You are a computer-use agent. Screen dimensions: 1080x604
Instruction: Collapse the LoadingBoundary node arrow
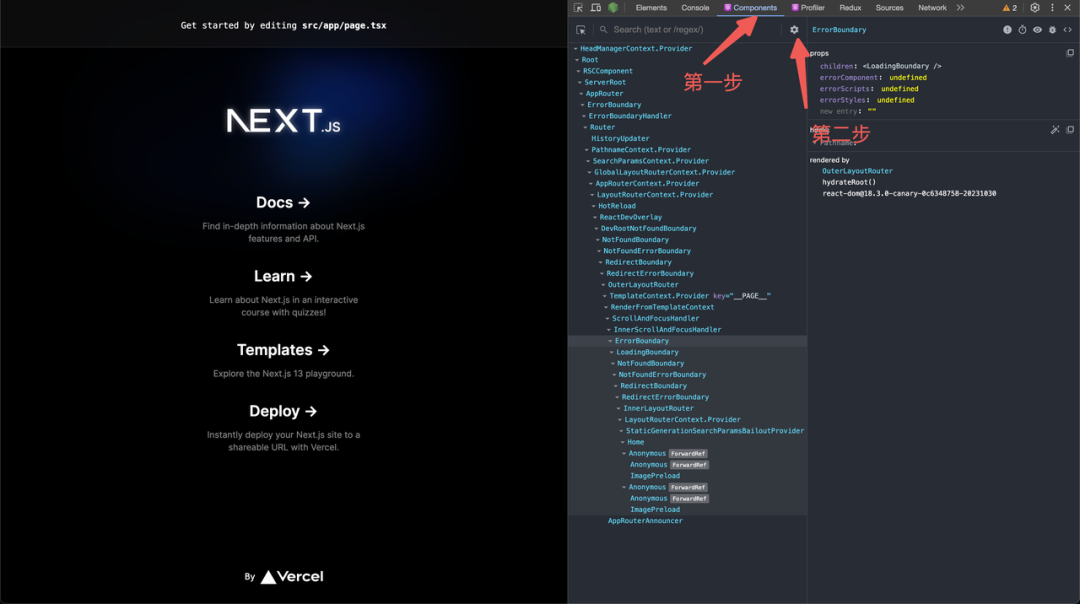(612, 352)
